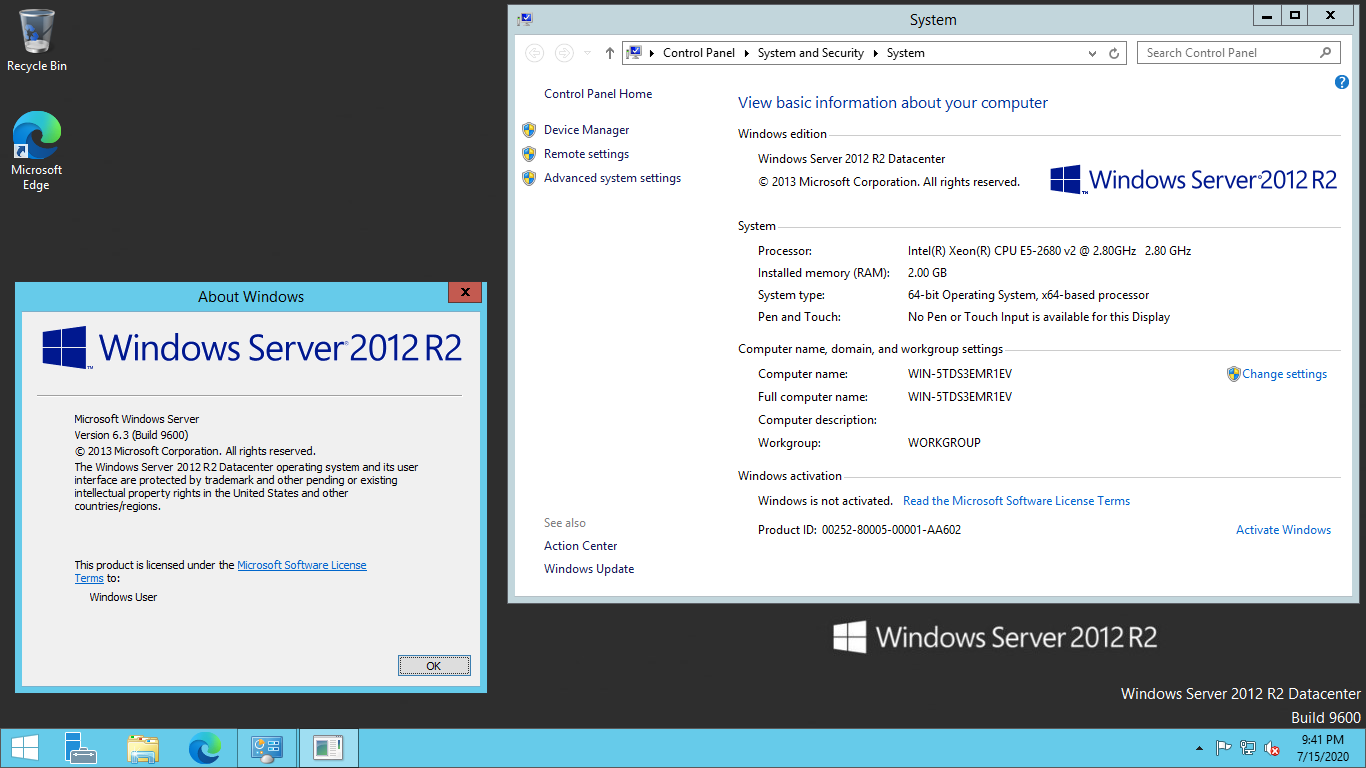This screenshot has width=1366, height=768.
Task: Click the shield icon beside Device Manager
Action: tap(529, 130)
